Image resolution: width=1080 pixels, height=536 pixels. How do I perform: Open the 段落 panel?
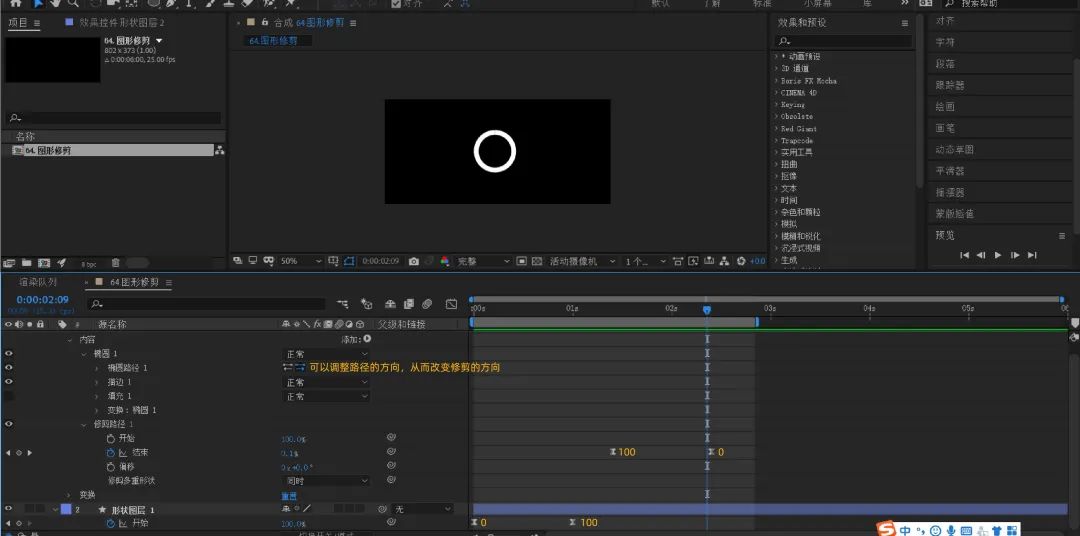tap(945, 63)
